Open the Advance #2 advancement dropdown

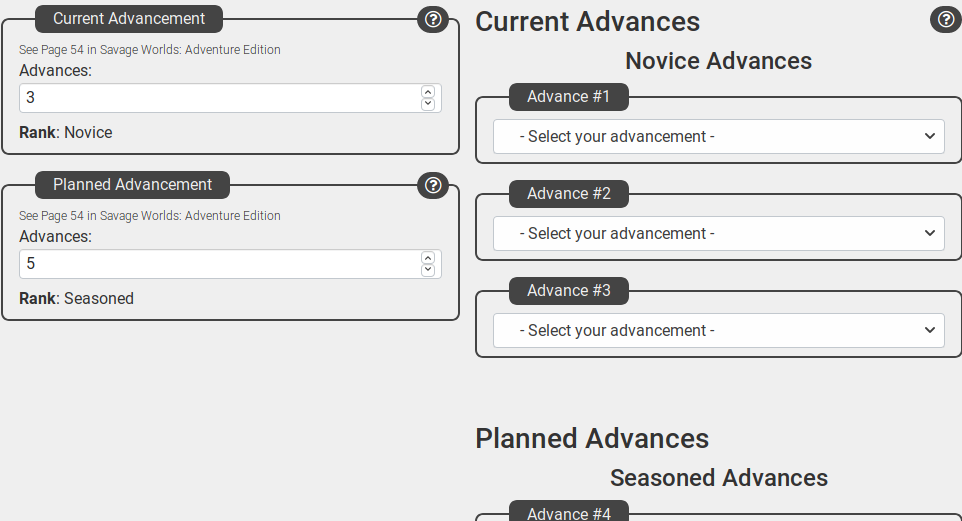pos(718,233)
